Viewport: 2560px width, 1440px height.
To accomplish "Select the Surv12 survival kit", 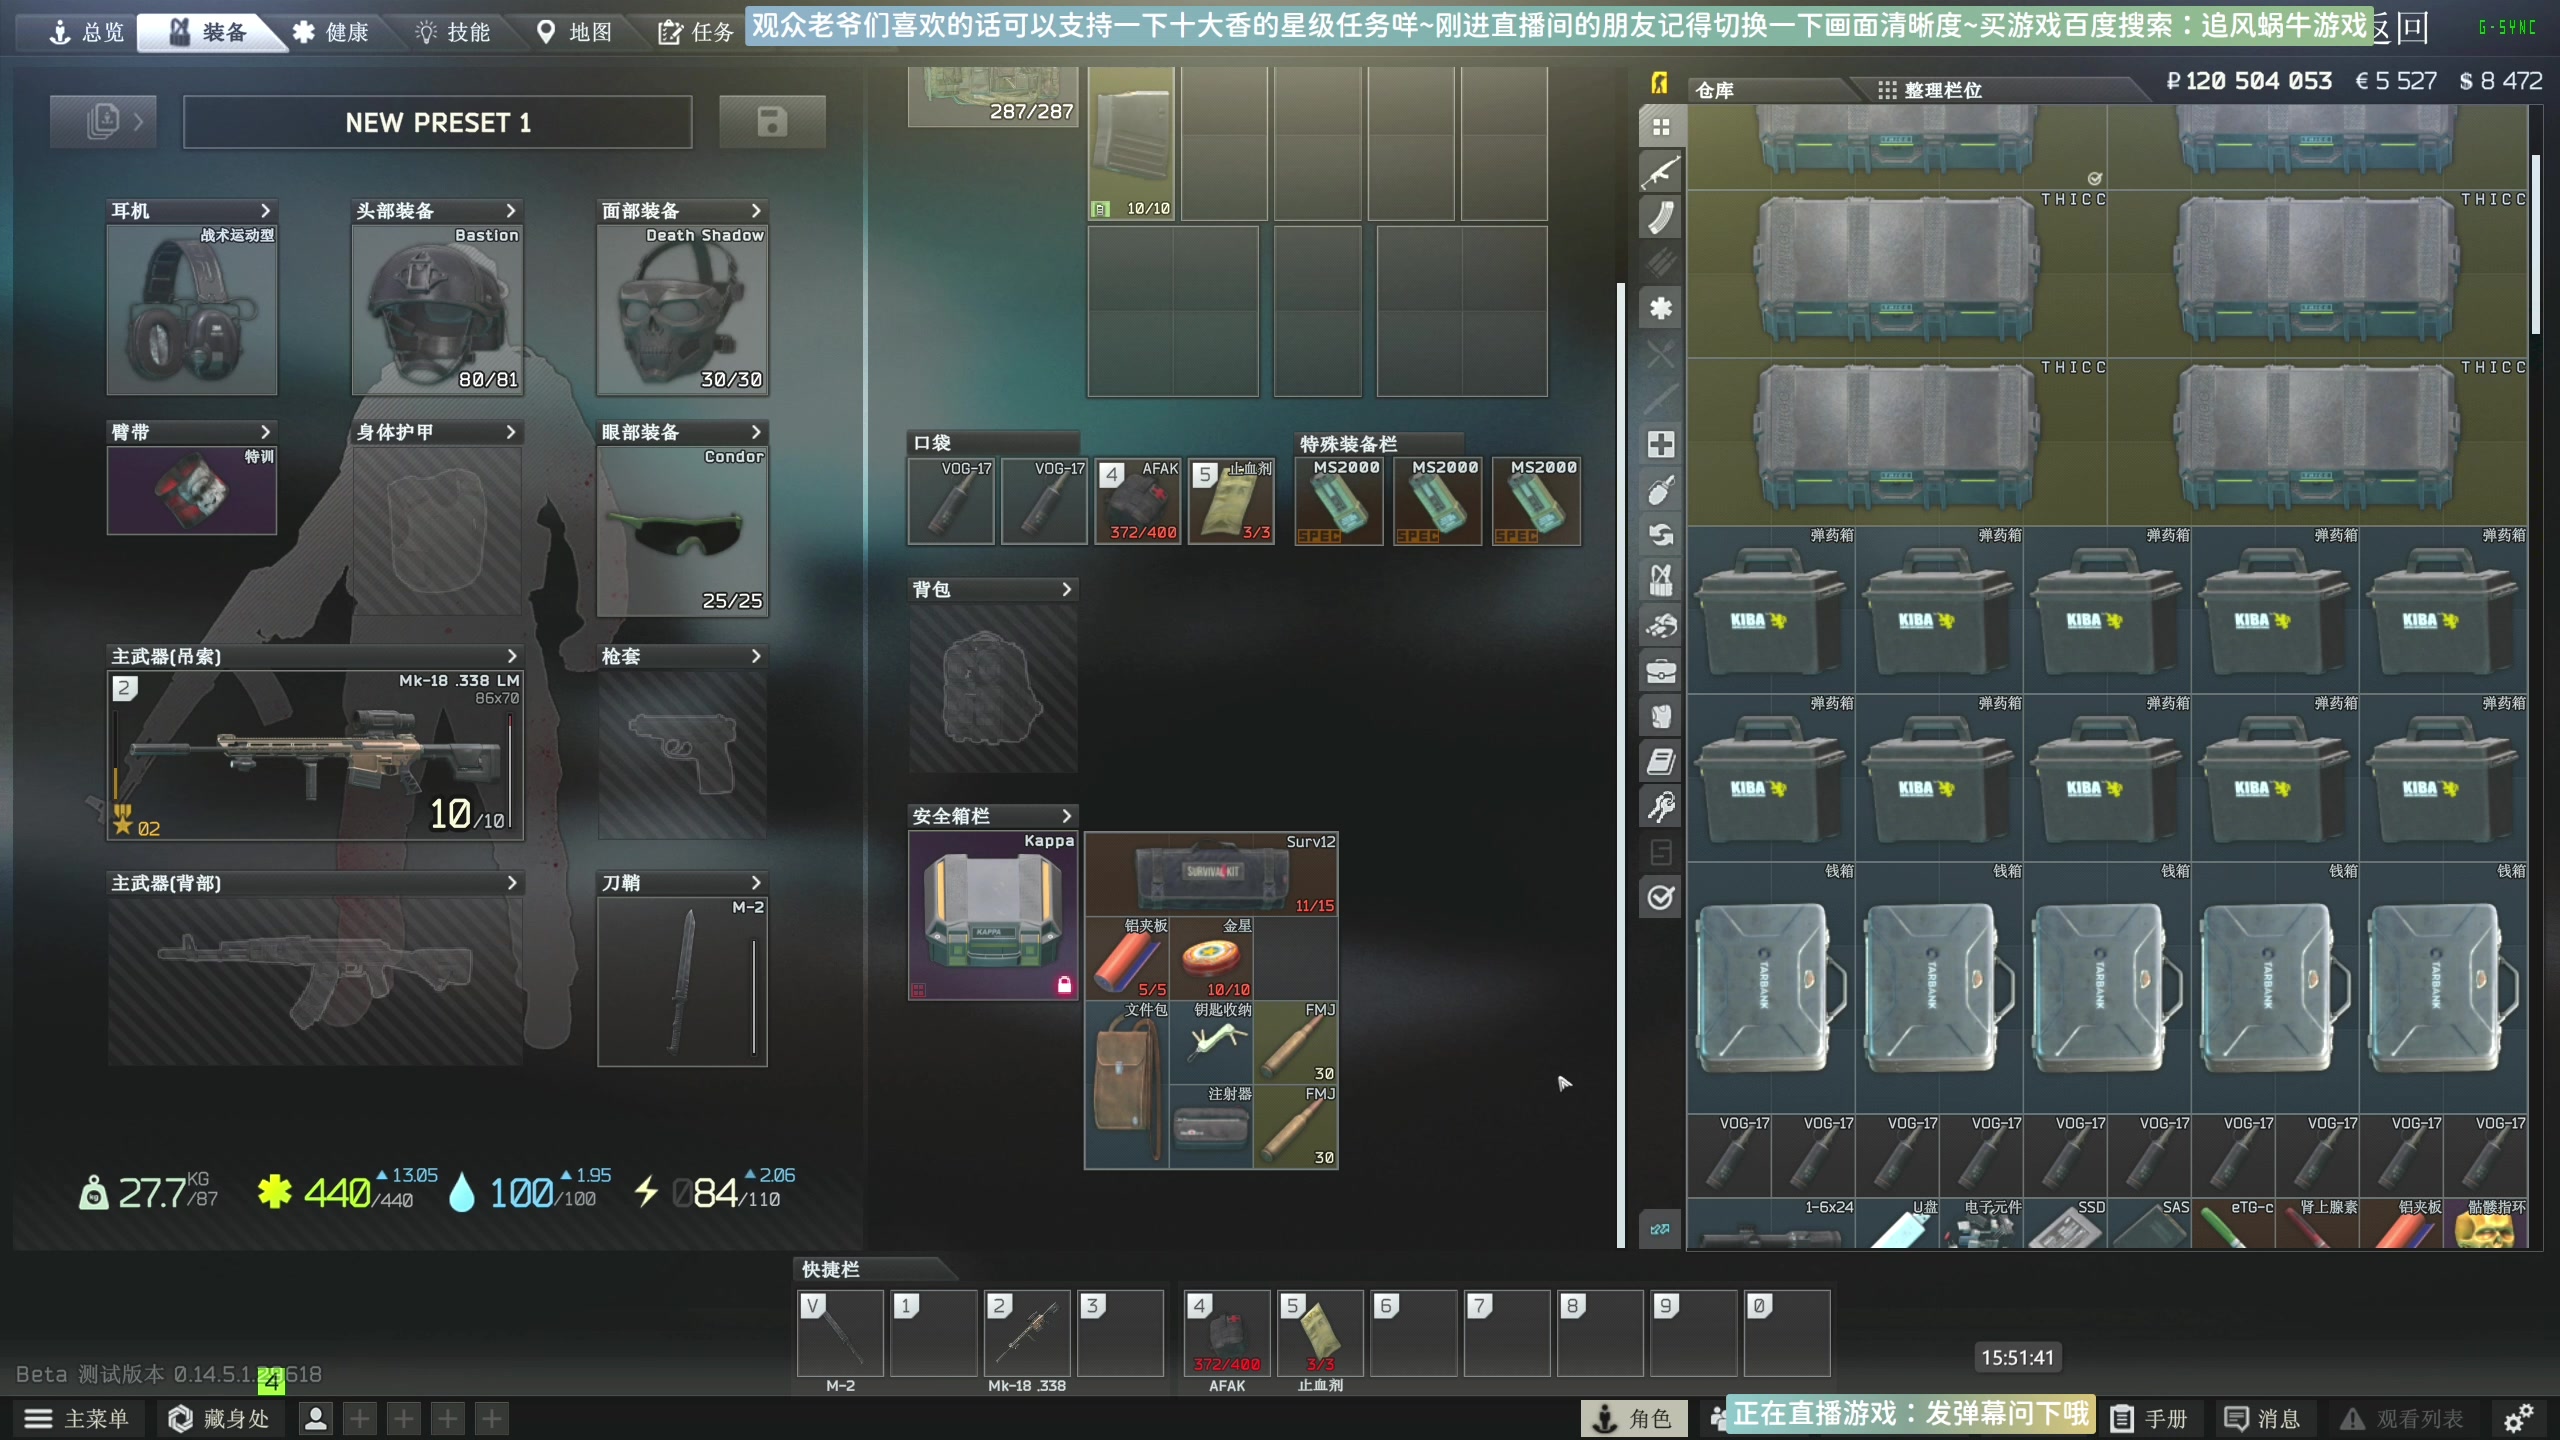I will coord(1212,873).
